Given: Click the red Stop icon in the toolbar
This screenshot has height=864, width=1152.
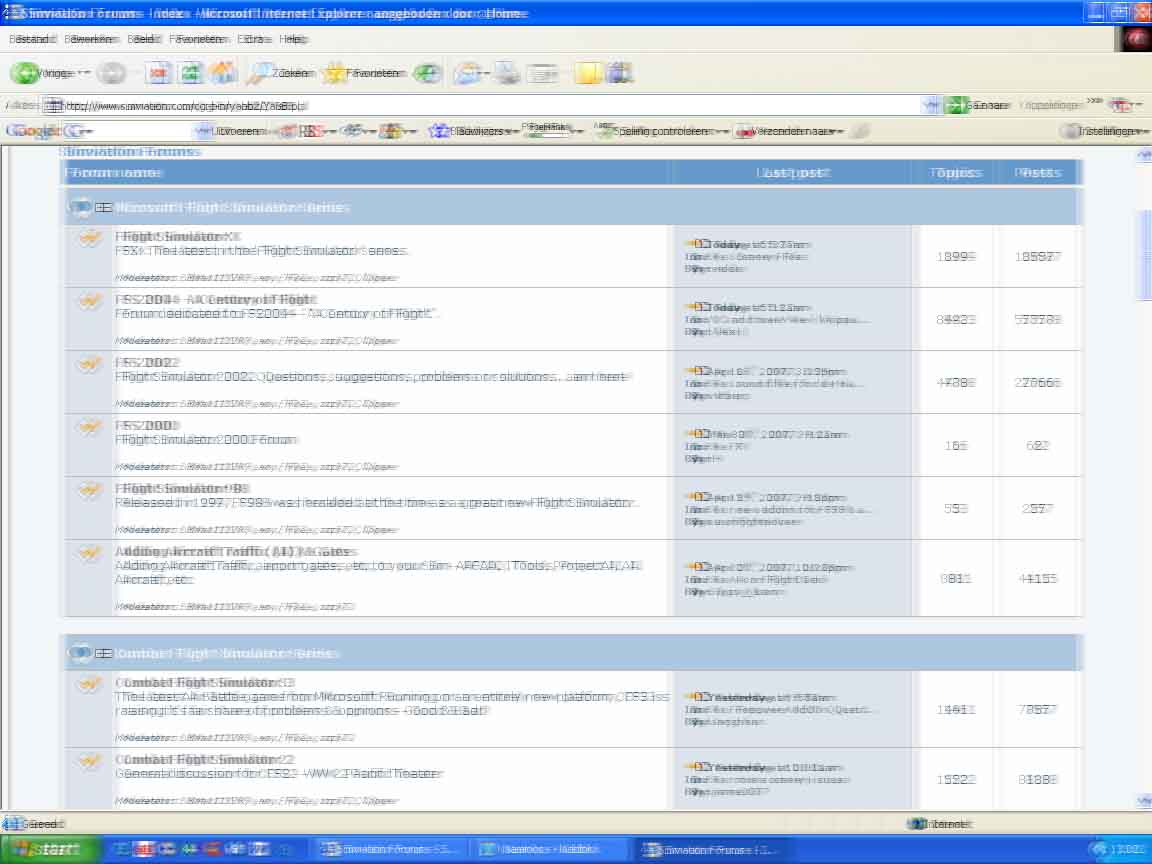Looking at the screenshot, I should point(159,73).
